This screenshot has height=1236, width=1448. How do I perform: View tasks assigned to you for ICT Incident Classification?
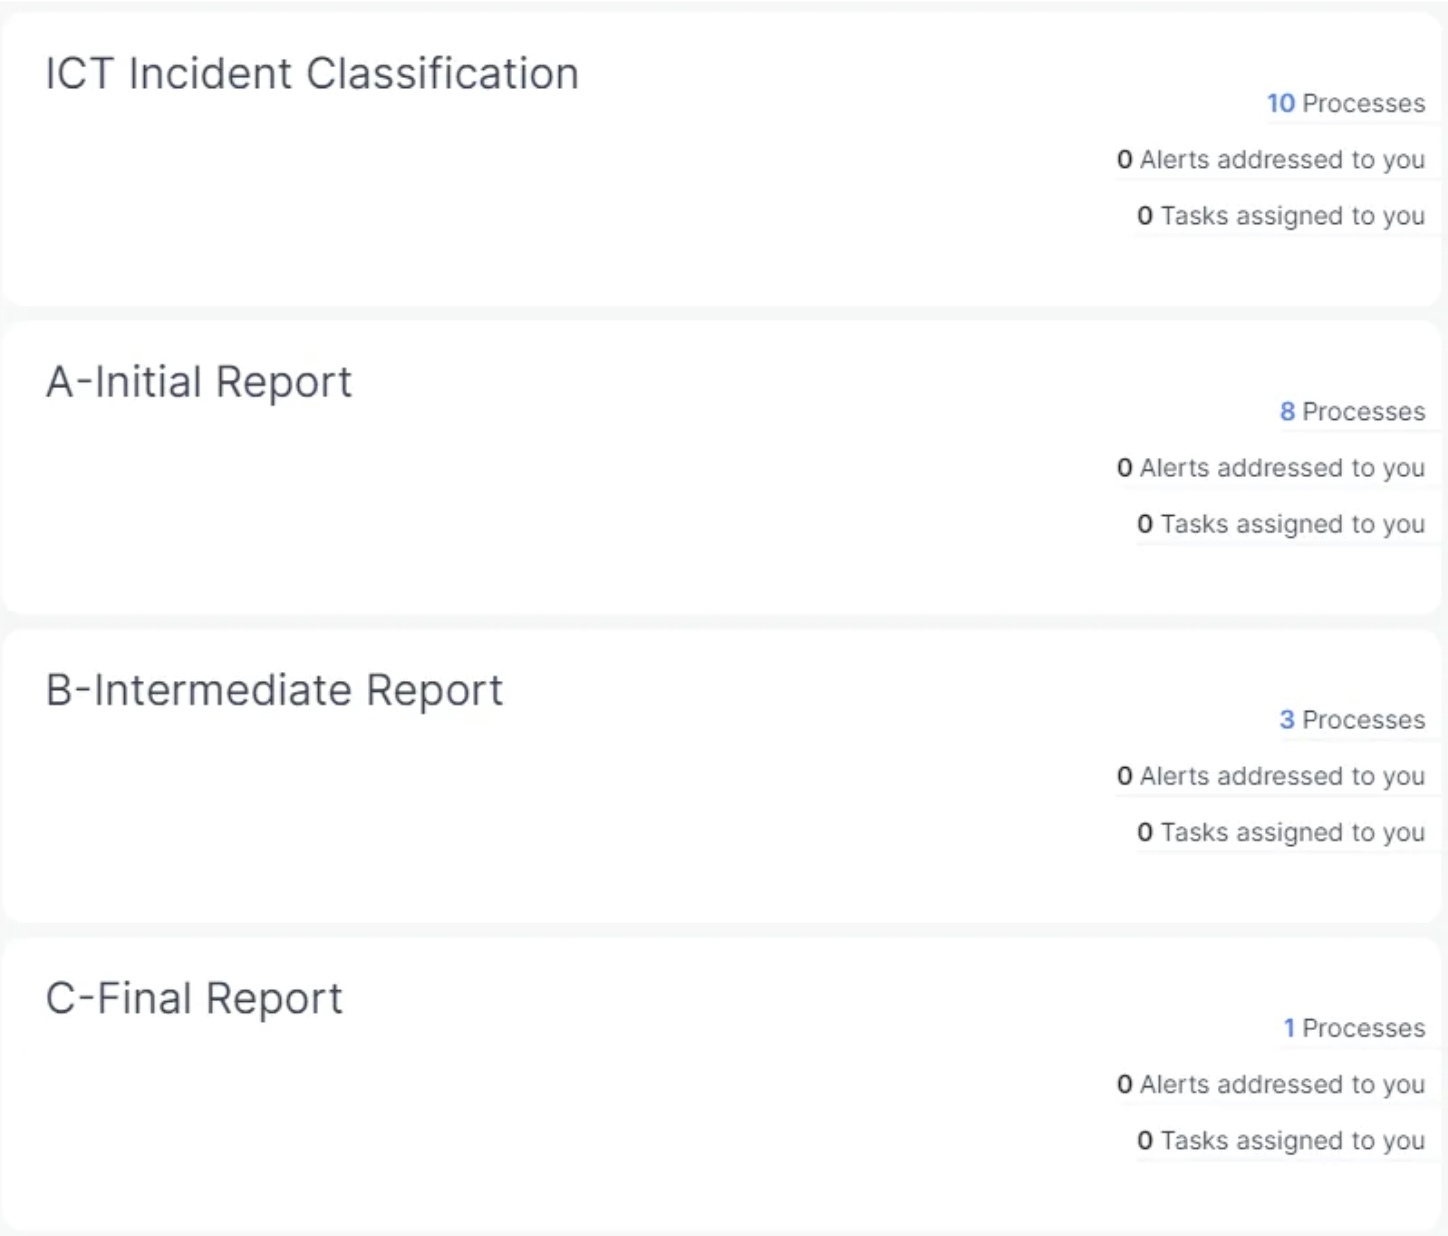coord(1280,215)
